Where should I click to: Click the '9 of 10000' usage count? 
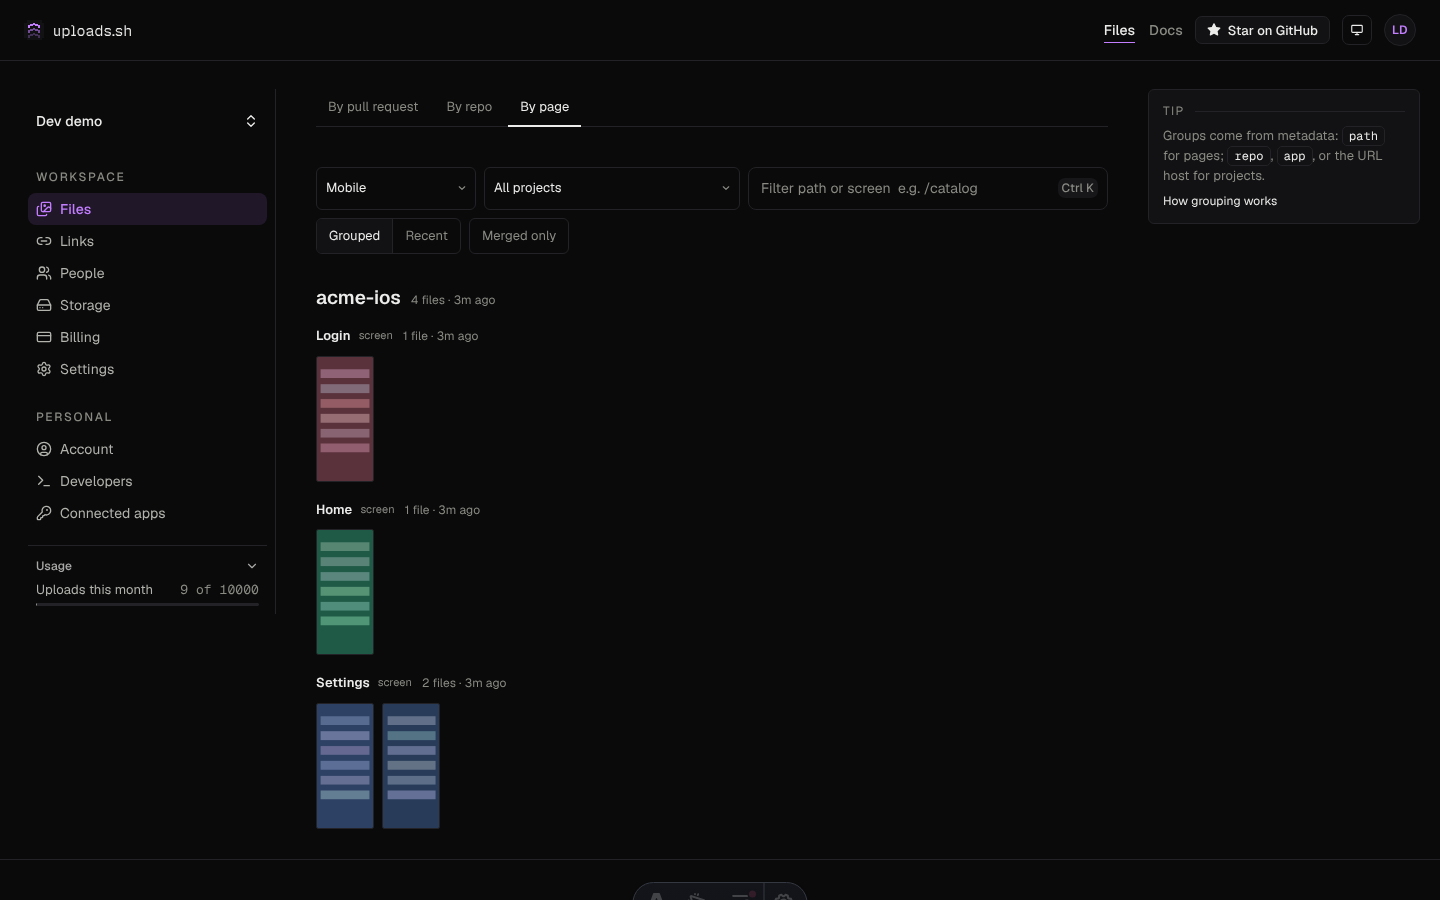pyautogui.click(x=219, y=590)
